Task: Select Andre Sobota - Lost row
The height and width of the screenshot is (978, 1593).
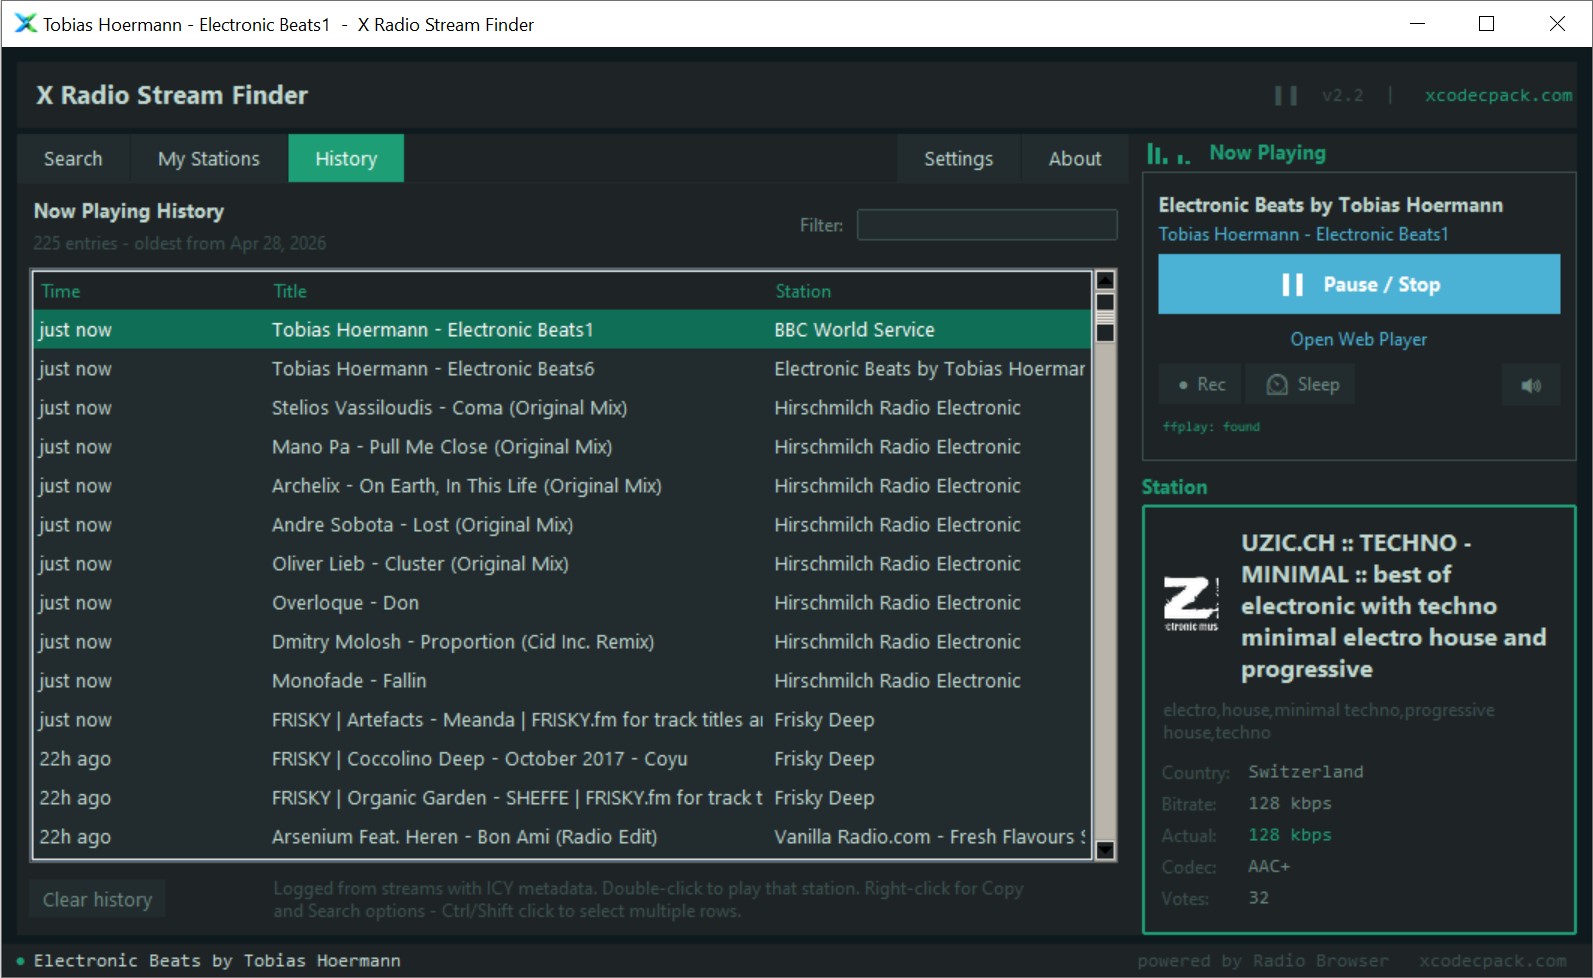Action: click(563, 524)
